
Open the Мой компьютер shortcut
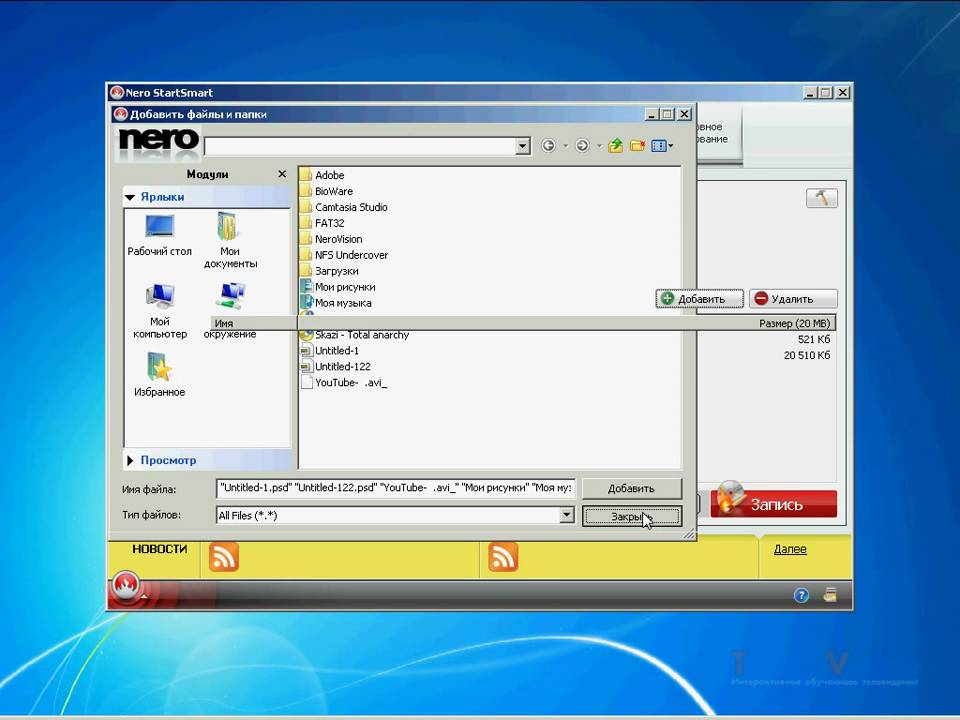(160, 311)
